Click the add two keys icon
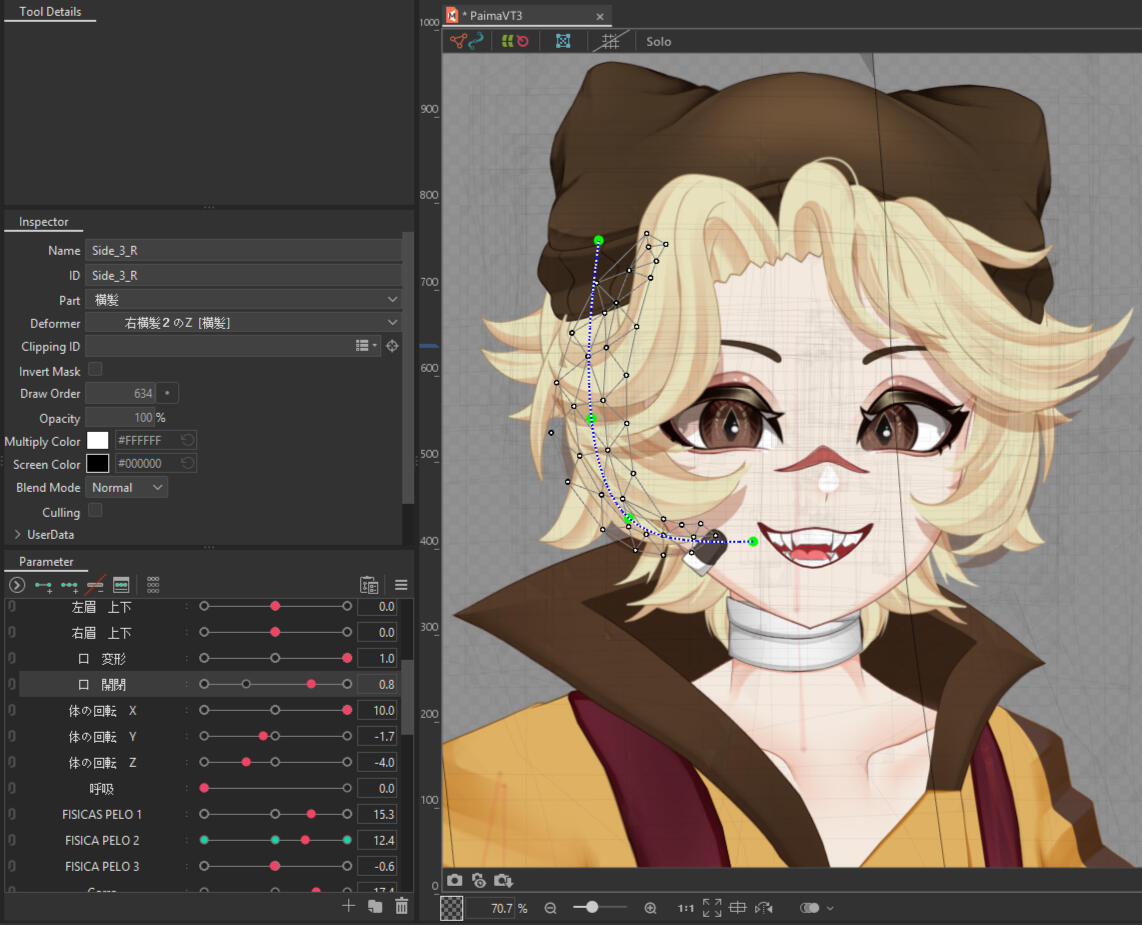 coord(43,585)
